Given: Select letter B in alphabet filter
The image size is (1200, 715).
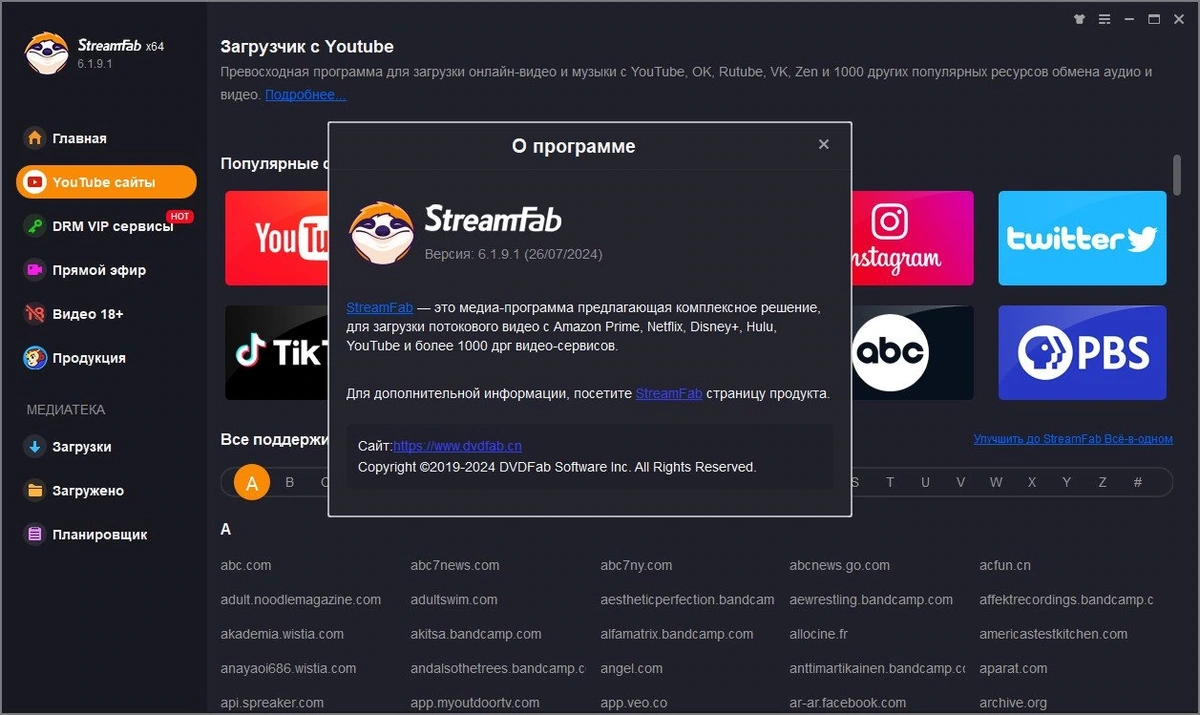Looking at the screenshot, I should pyautogui.click(x=290, y=483).
